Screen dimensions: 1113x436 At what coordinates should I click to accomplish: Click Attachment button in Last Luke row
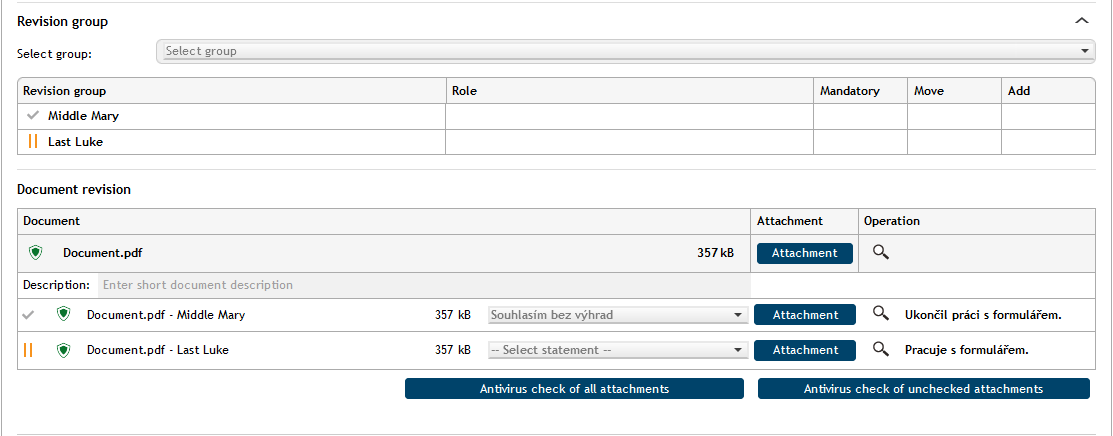[x=804, y=350]
